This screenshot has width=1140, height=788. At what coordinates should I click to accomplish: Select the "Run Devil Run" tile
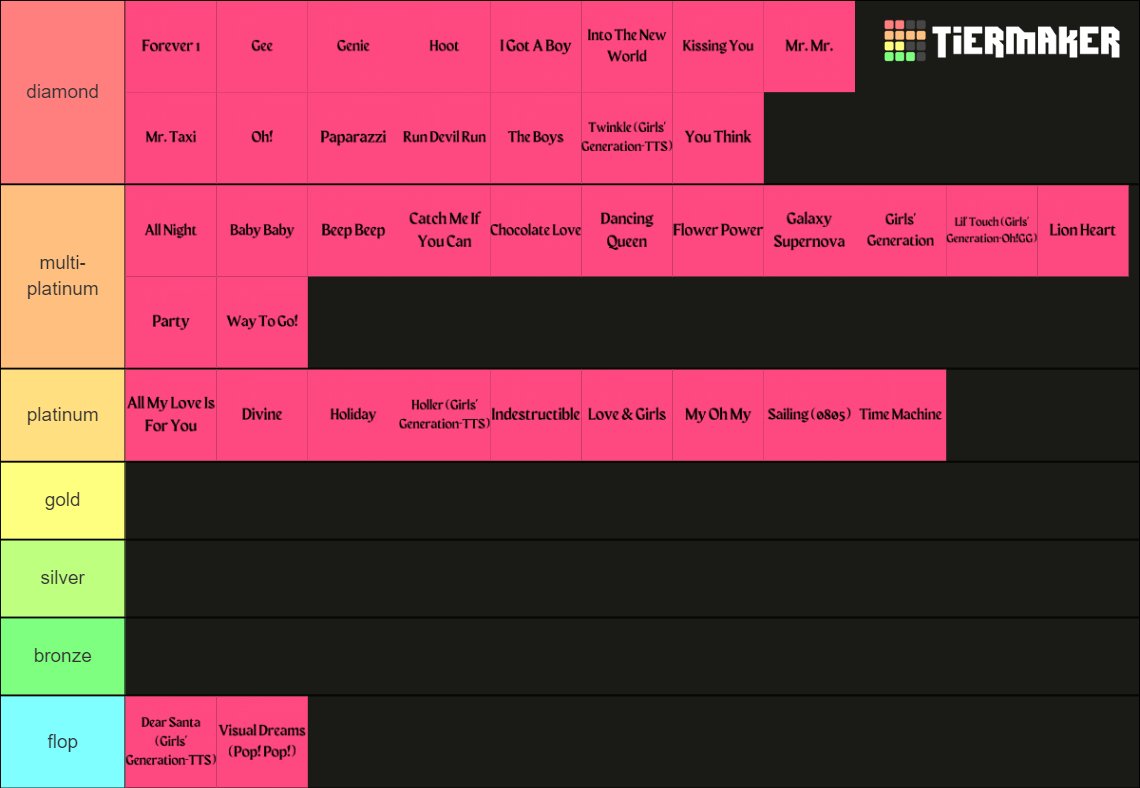[x=444, y=137]
